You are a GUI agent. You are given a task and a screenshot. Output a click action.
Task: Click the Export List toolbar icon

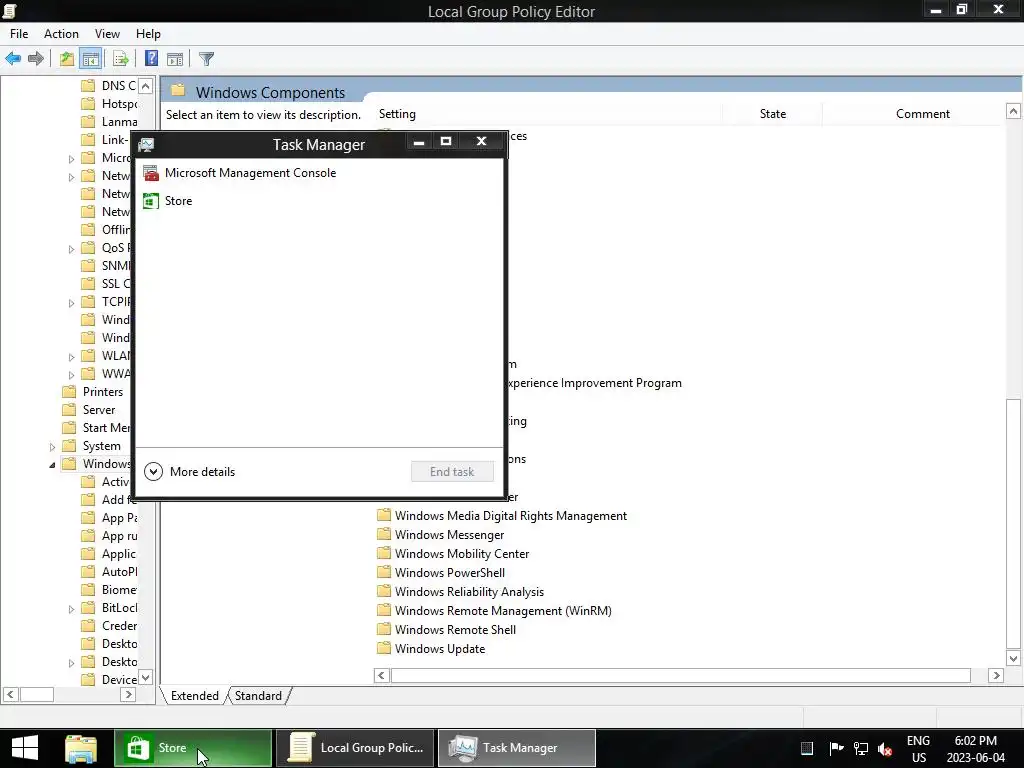pyautogui.click(x=121, y=59)
